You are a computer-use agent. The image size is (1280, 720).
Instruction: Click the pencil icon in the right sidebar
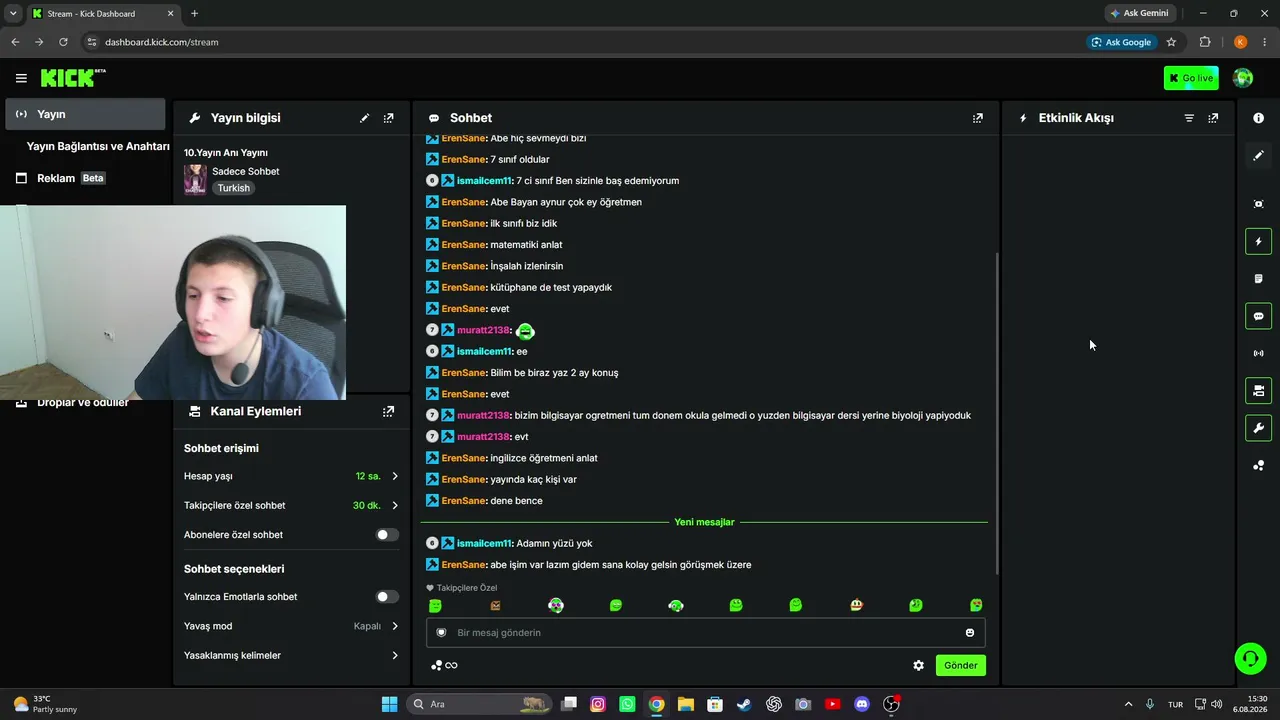click(x=1258, y=156)
